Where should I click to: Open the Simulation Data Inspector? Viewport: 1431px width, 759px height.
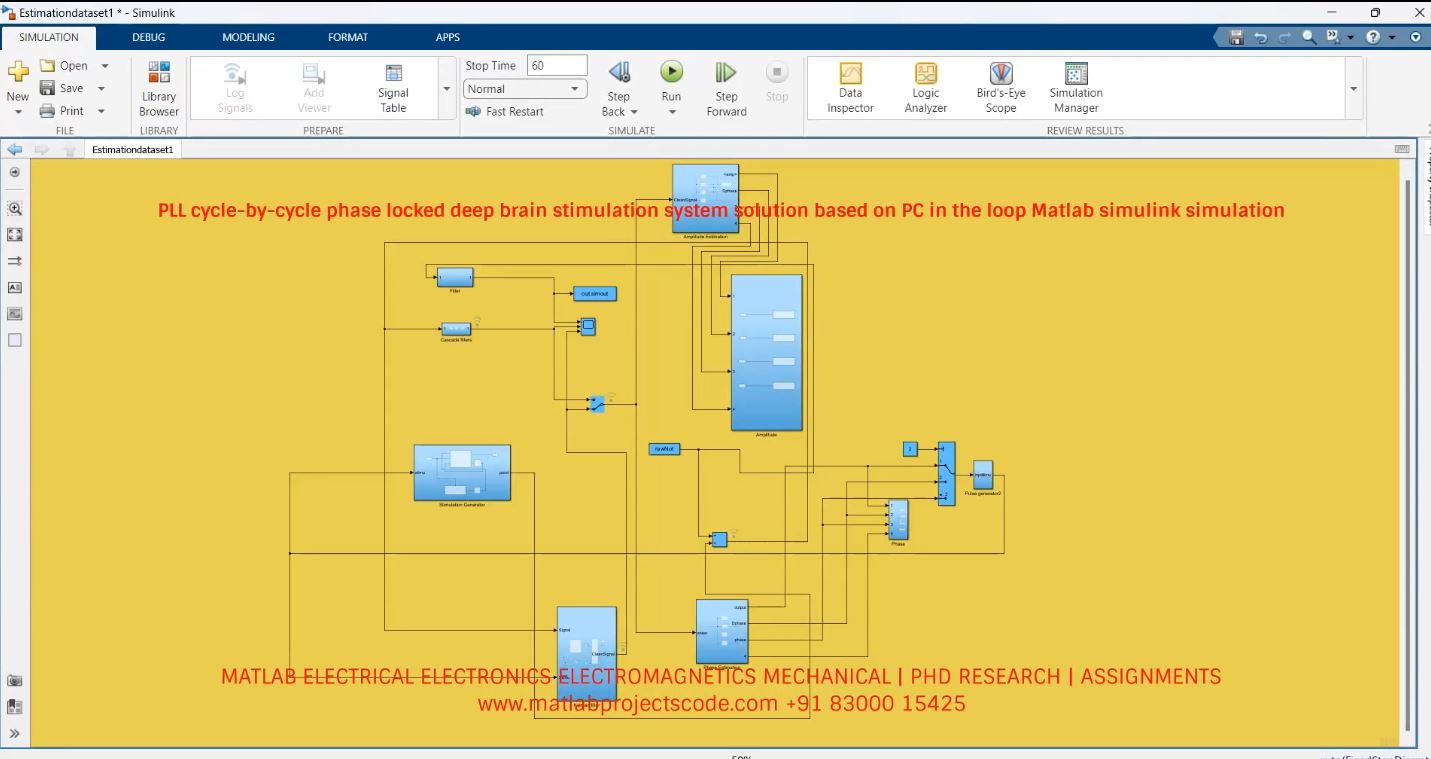pyautogui.click(x=849, y=87)
